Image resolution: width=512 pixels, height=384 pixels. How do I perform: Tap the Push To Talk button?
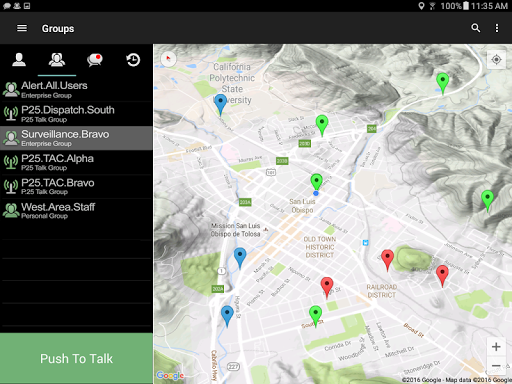76,358
